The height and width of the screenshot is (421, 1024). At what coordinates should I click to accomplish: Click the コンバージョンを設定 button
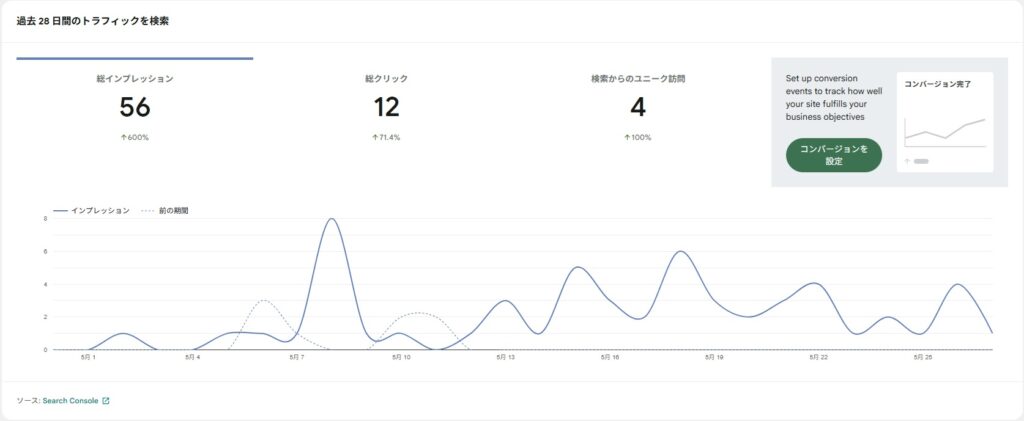(x=834, y=155)
